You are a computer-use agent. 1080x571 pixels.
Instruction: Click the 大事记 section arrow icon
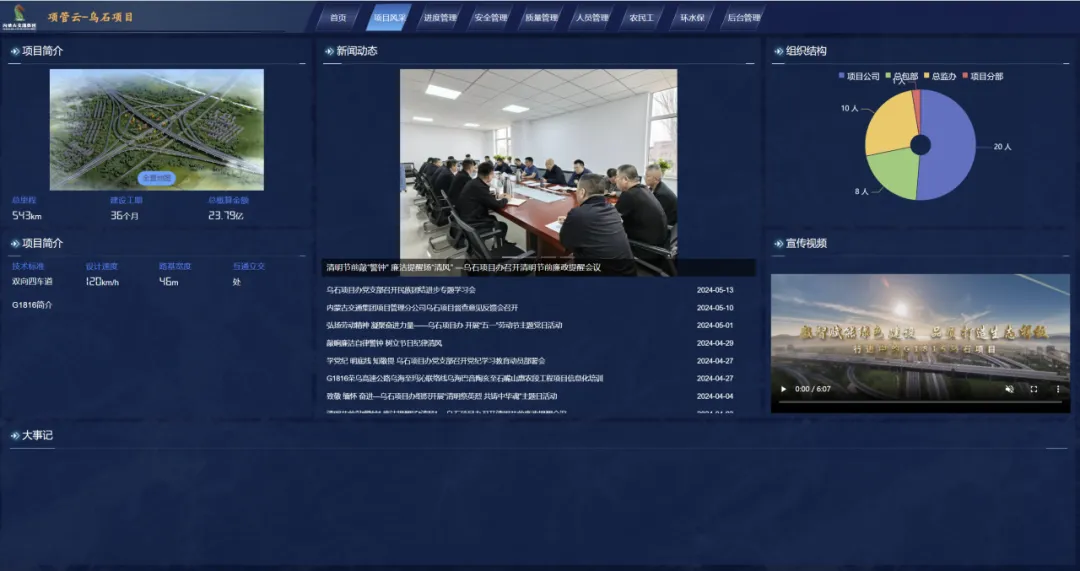[x=15, y=436]
